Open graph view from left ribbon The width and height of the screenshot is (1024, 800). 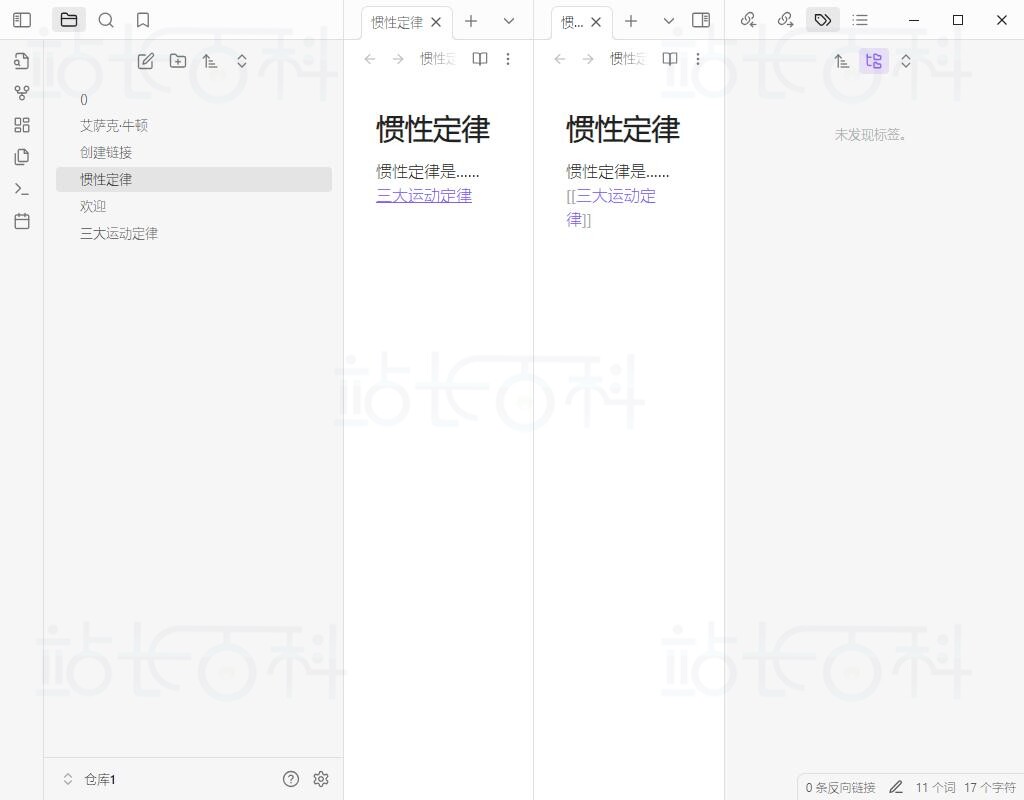pyautogui.click(x=21, y=93)
